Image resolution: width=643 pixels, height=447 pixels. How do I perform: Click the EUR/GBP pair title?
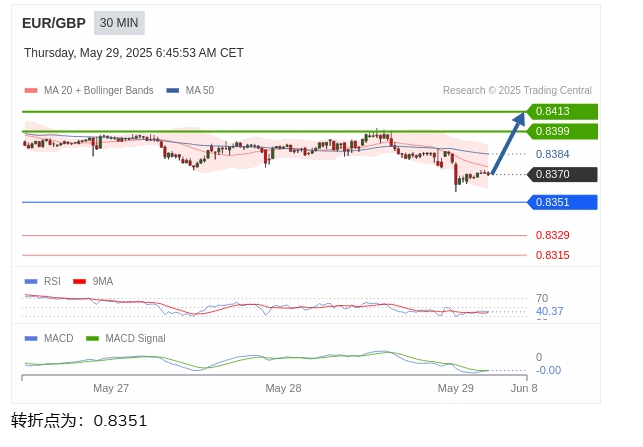coord(54,23)
